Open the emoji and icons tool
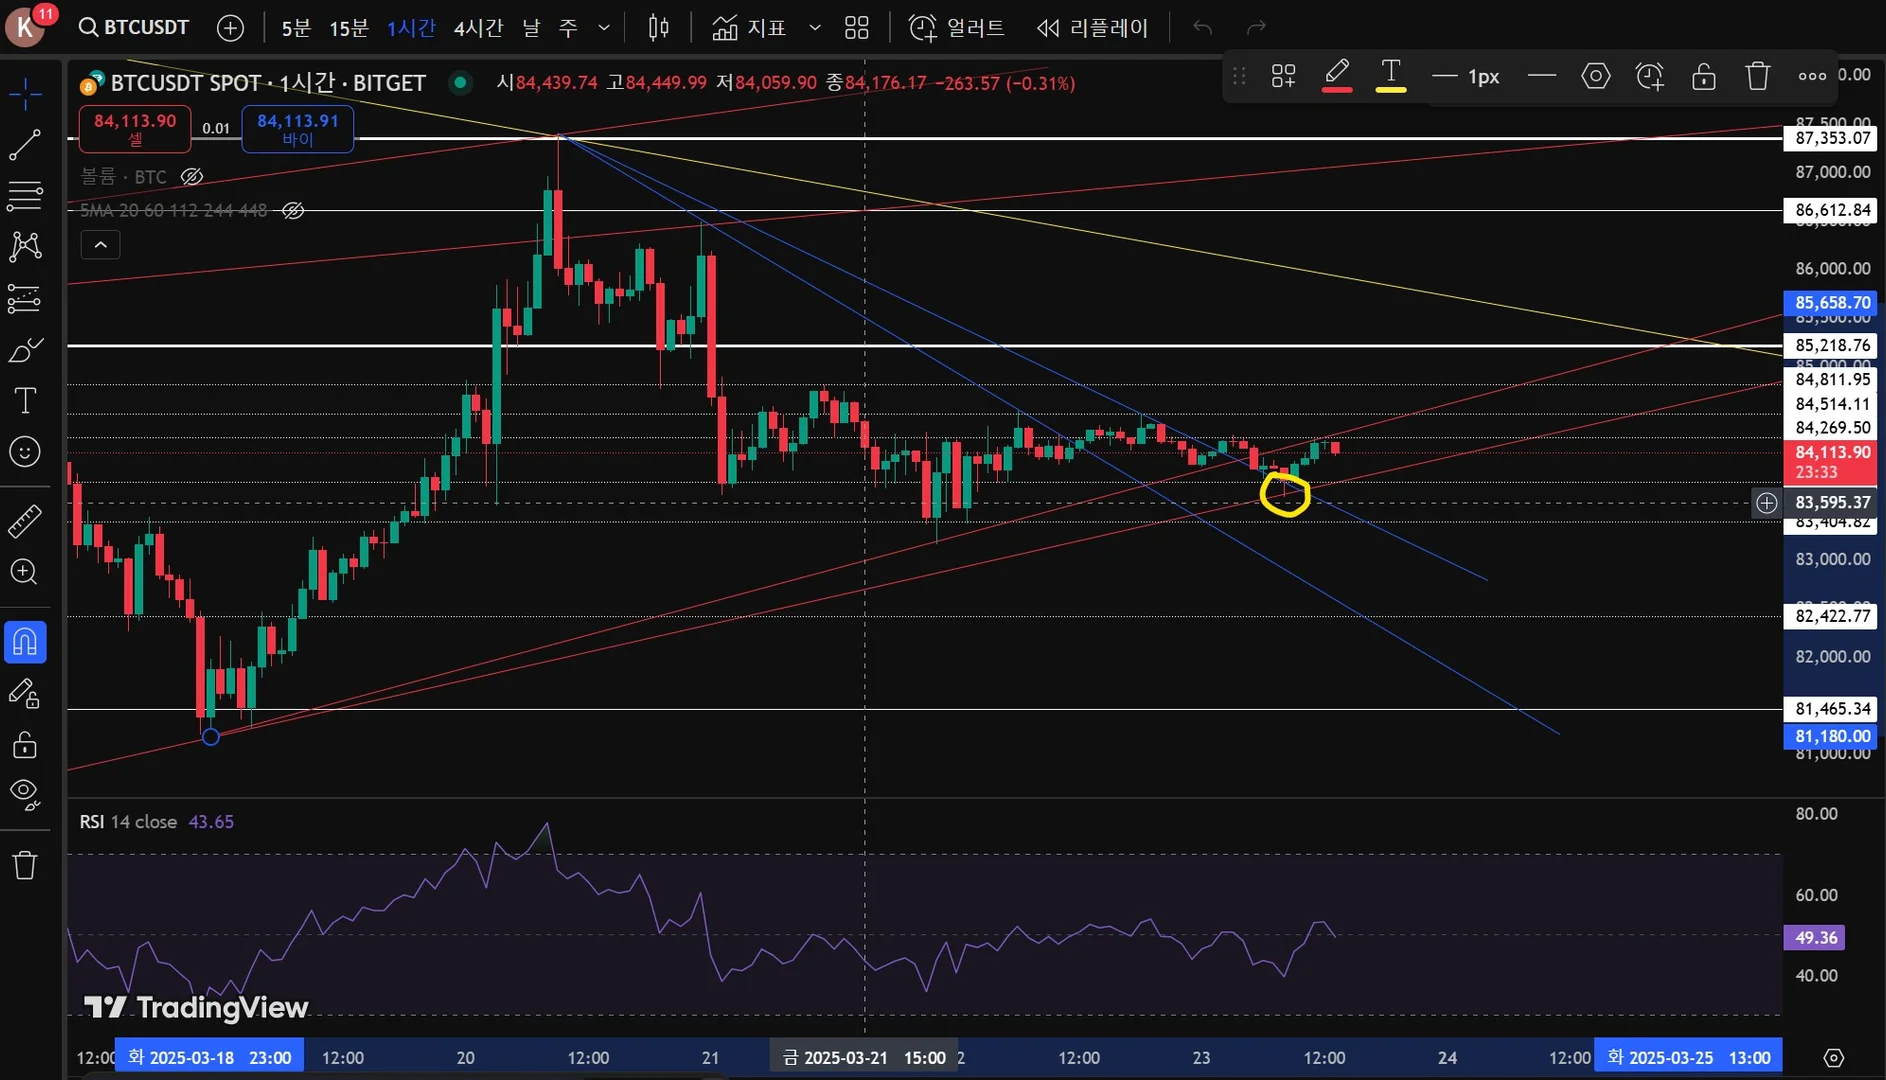The height and width of the screenshot is (1080, 1886). [x=25, y=452]
